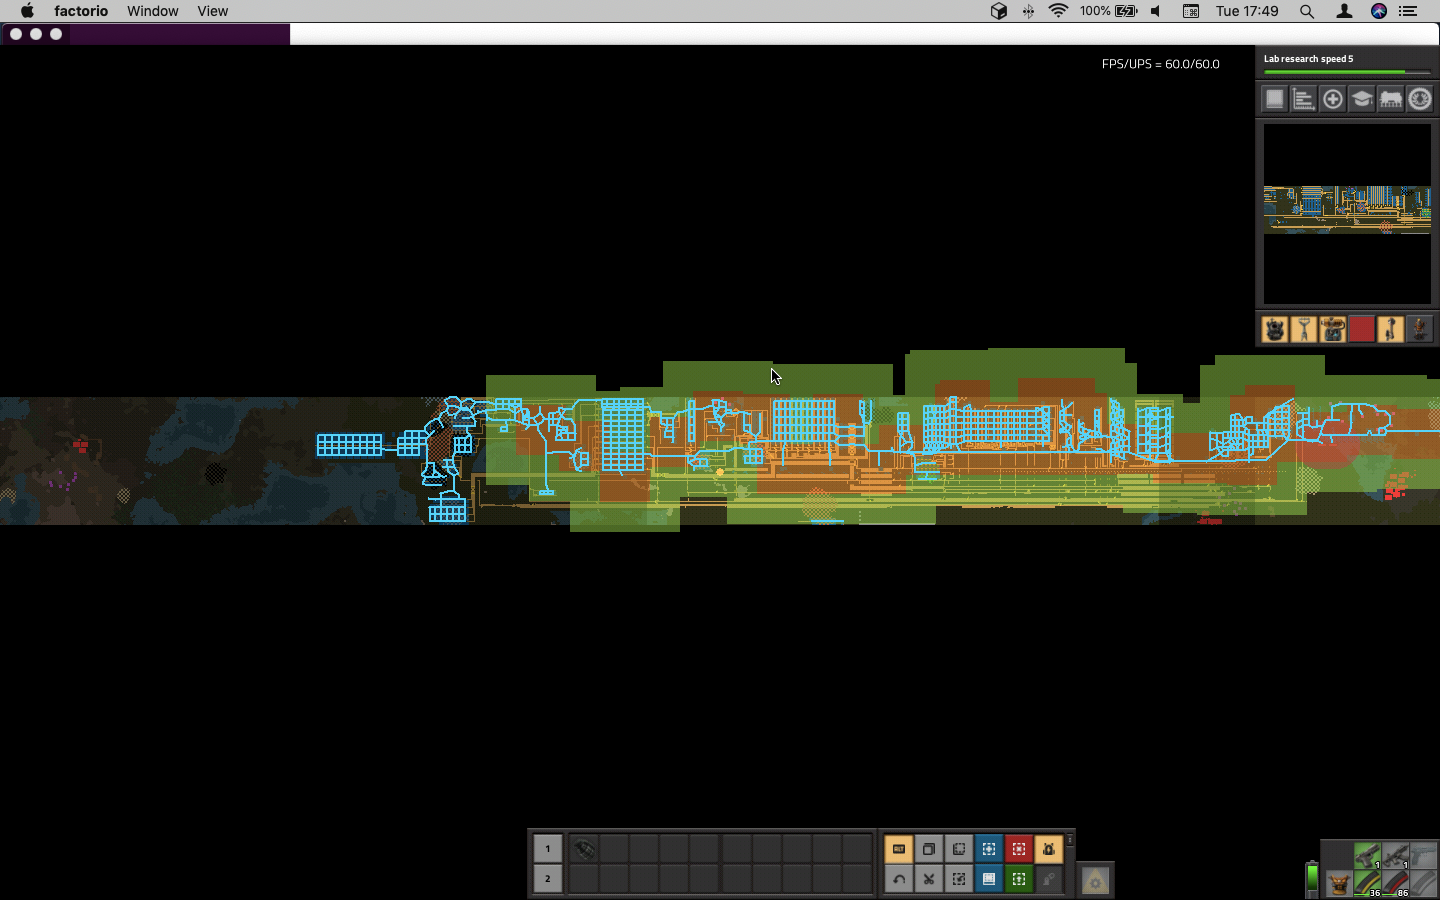The image size is (1440, 900).
Task: Open the trains overview locomotive icon
Action: (x=1390, y=99)
